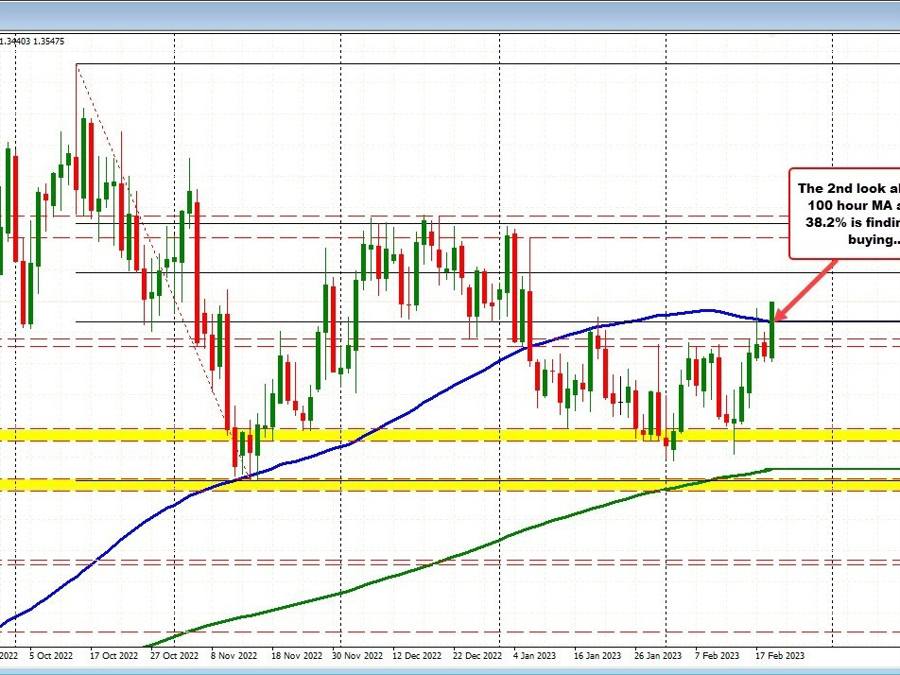The height and width of the screenshot is (675, 900).
Task: Click the 17 Feb 2023 date label
Action: 778,659
